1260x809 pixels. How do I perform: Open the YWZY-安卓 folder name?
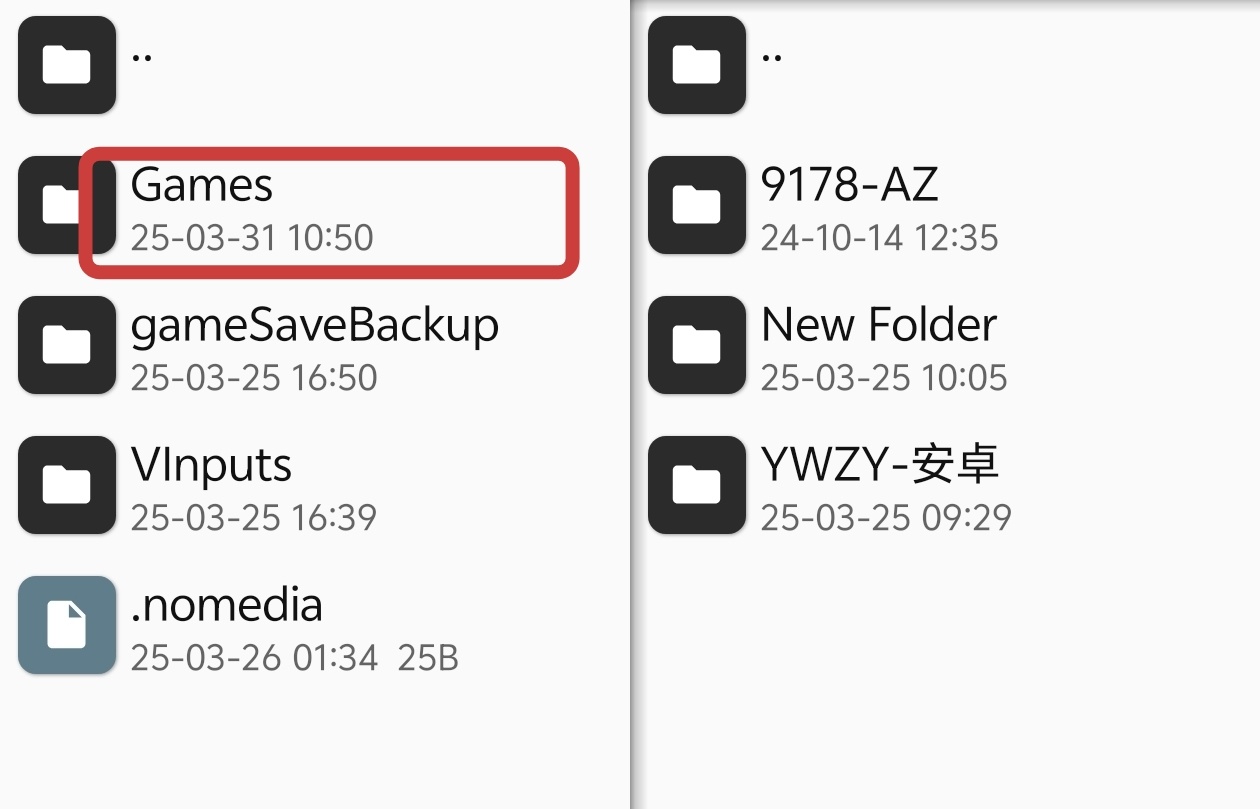click(x=880, y=464)
